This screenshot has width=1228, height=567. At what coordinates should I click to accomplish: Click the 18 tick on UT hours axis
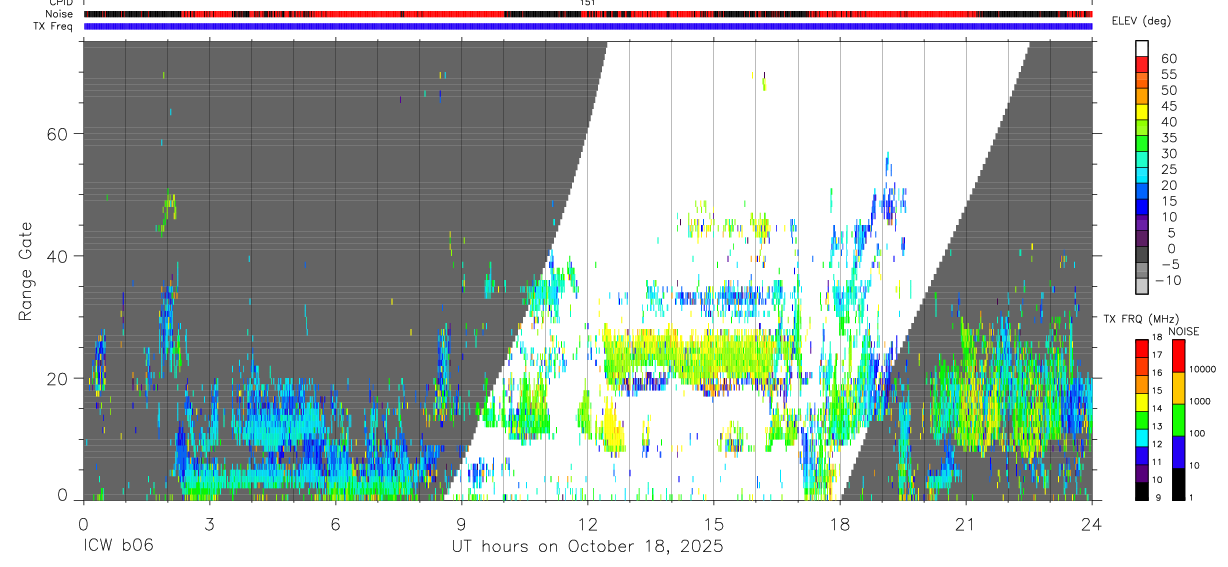click(x=840, y=524)
